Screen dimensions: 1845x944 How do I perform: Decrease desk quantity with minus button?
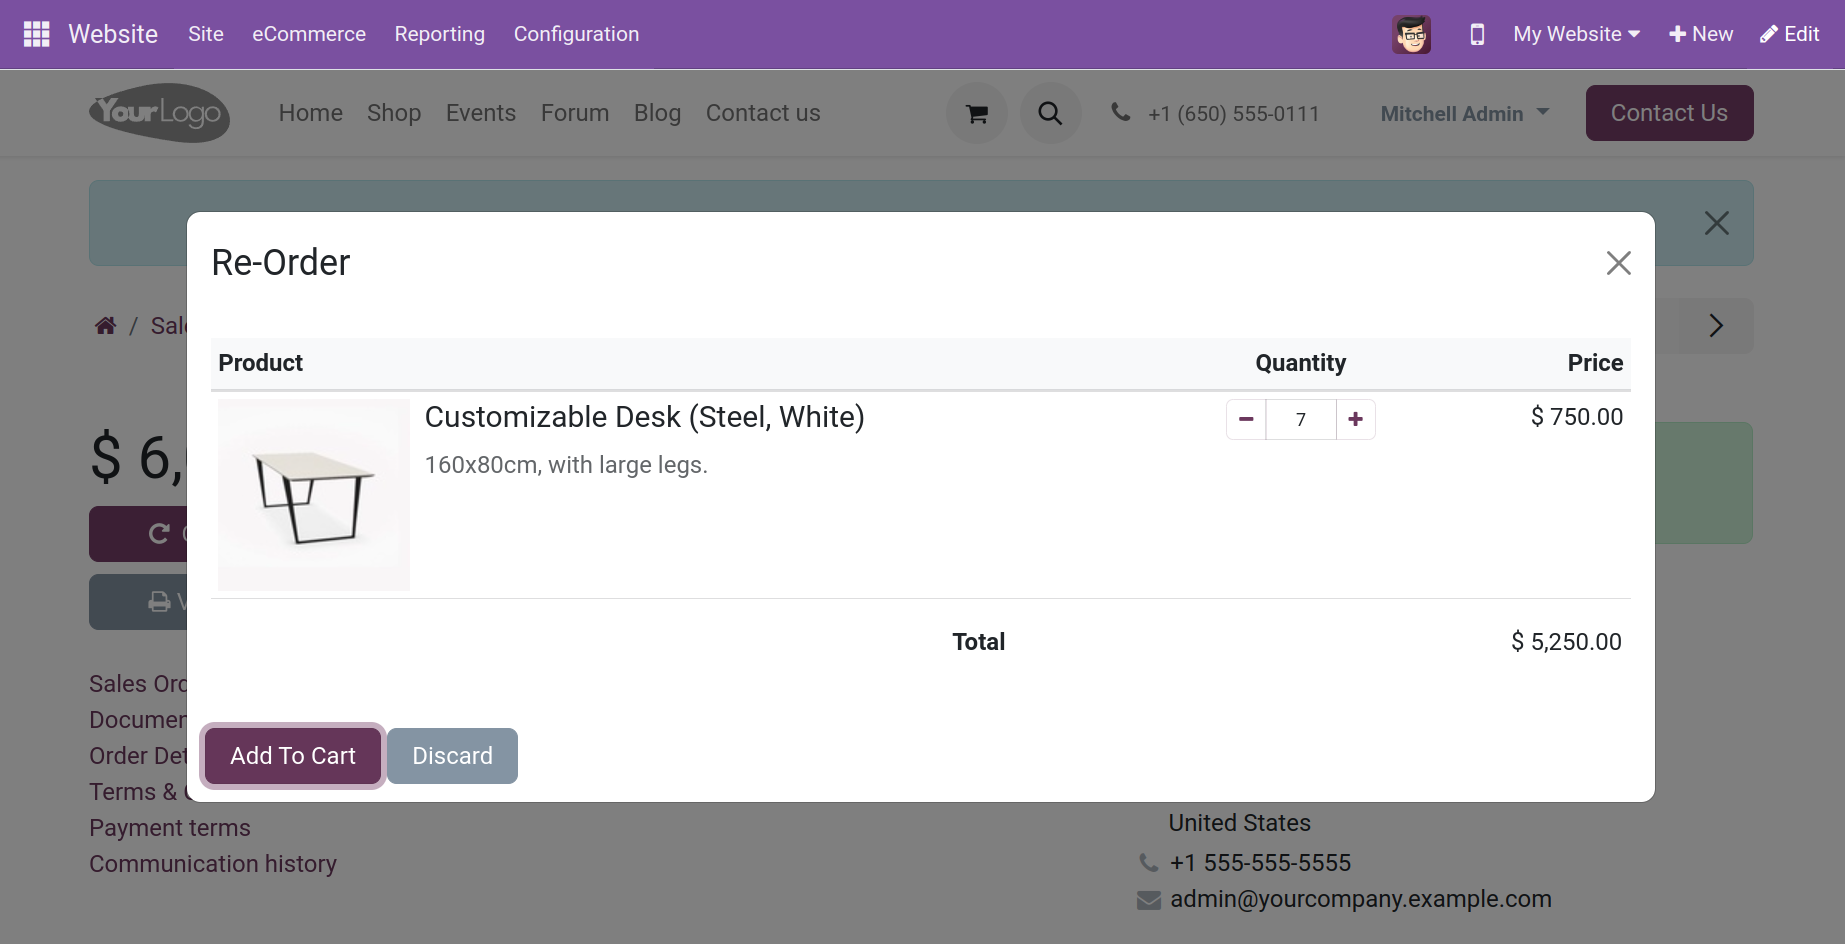[x=1246, y=419]
